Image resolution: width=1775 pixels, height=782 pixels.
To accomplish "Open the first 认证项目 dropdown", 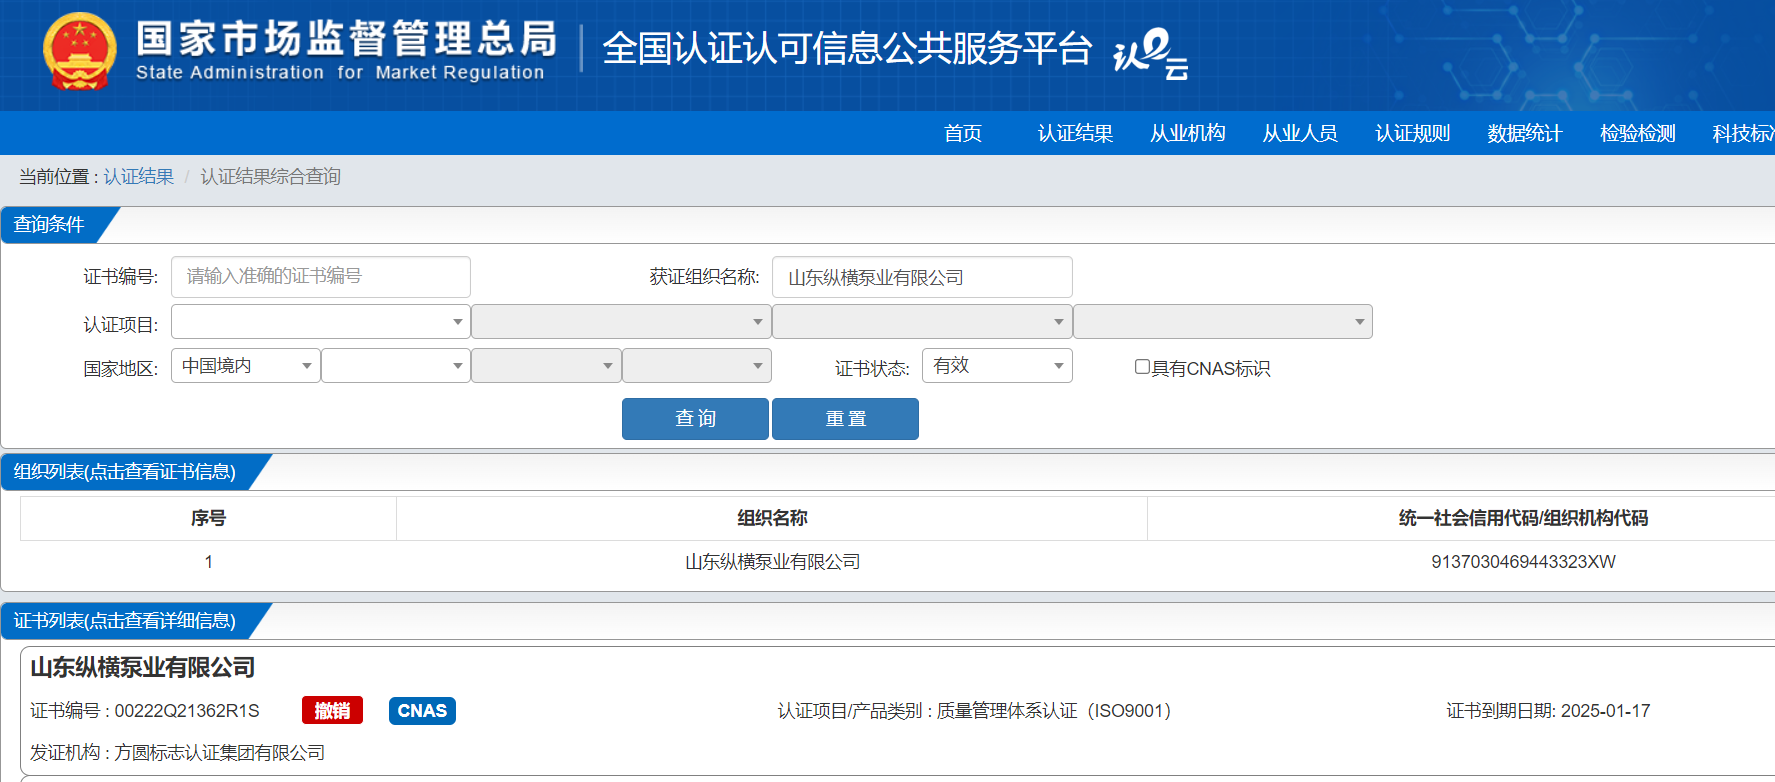I will [x=320, y=322].
